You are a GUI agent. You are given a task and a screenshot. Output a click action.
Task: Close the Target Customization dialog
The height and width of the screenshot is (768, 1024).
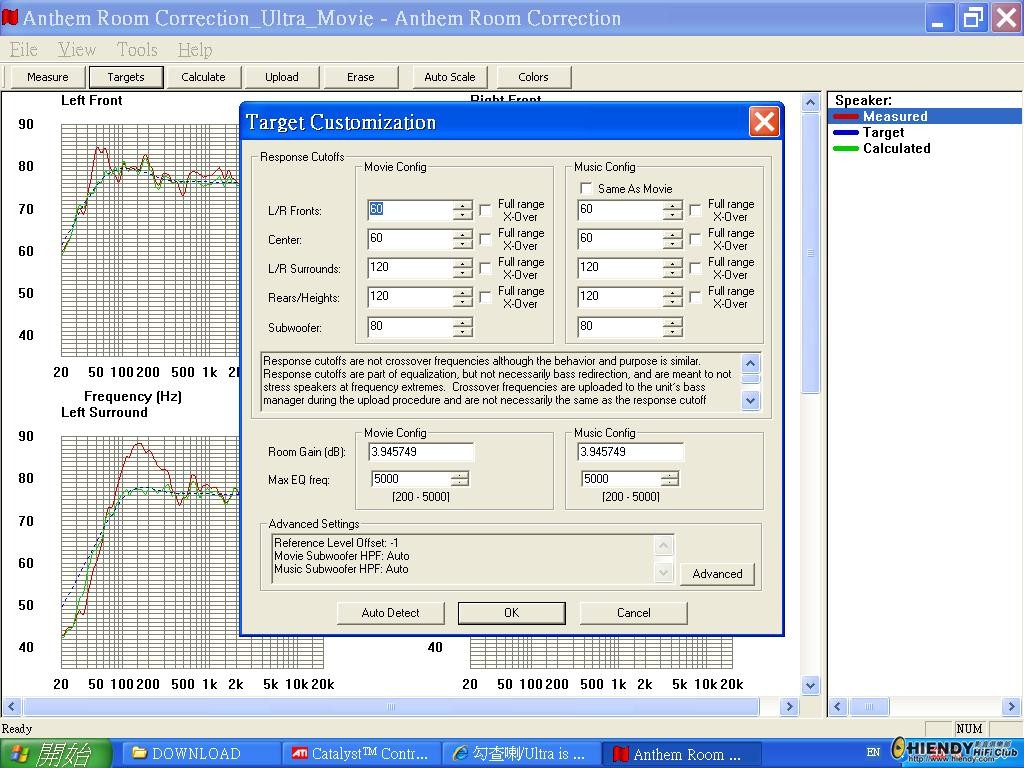[x=764, y=121]
